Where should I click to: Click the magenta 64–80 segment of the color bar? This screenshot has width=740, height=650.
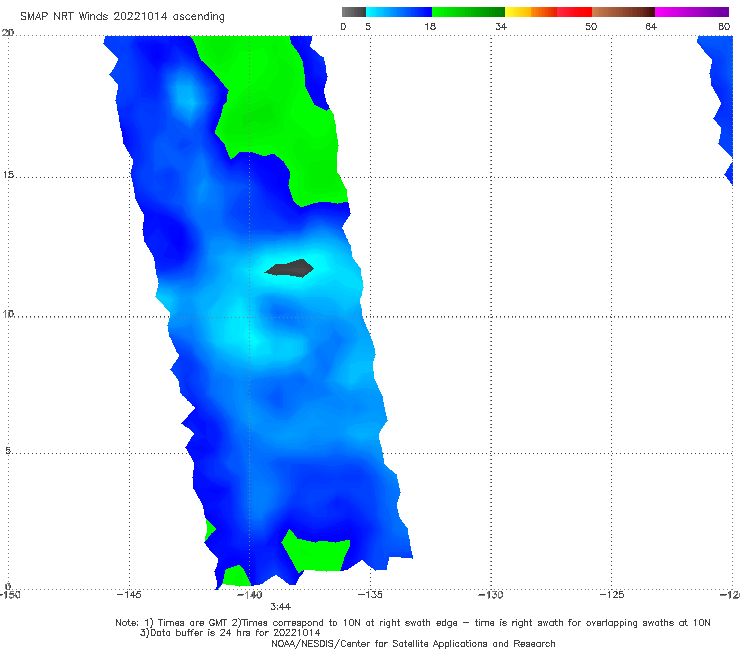pos(692,12)
